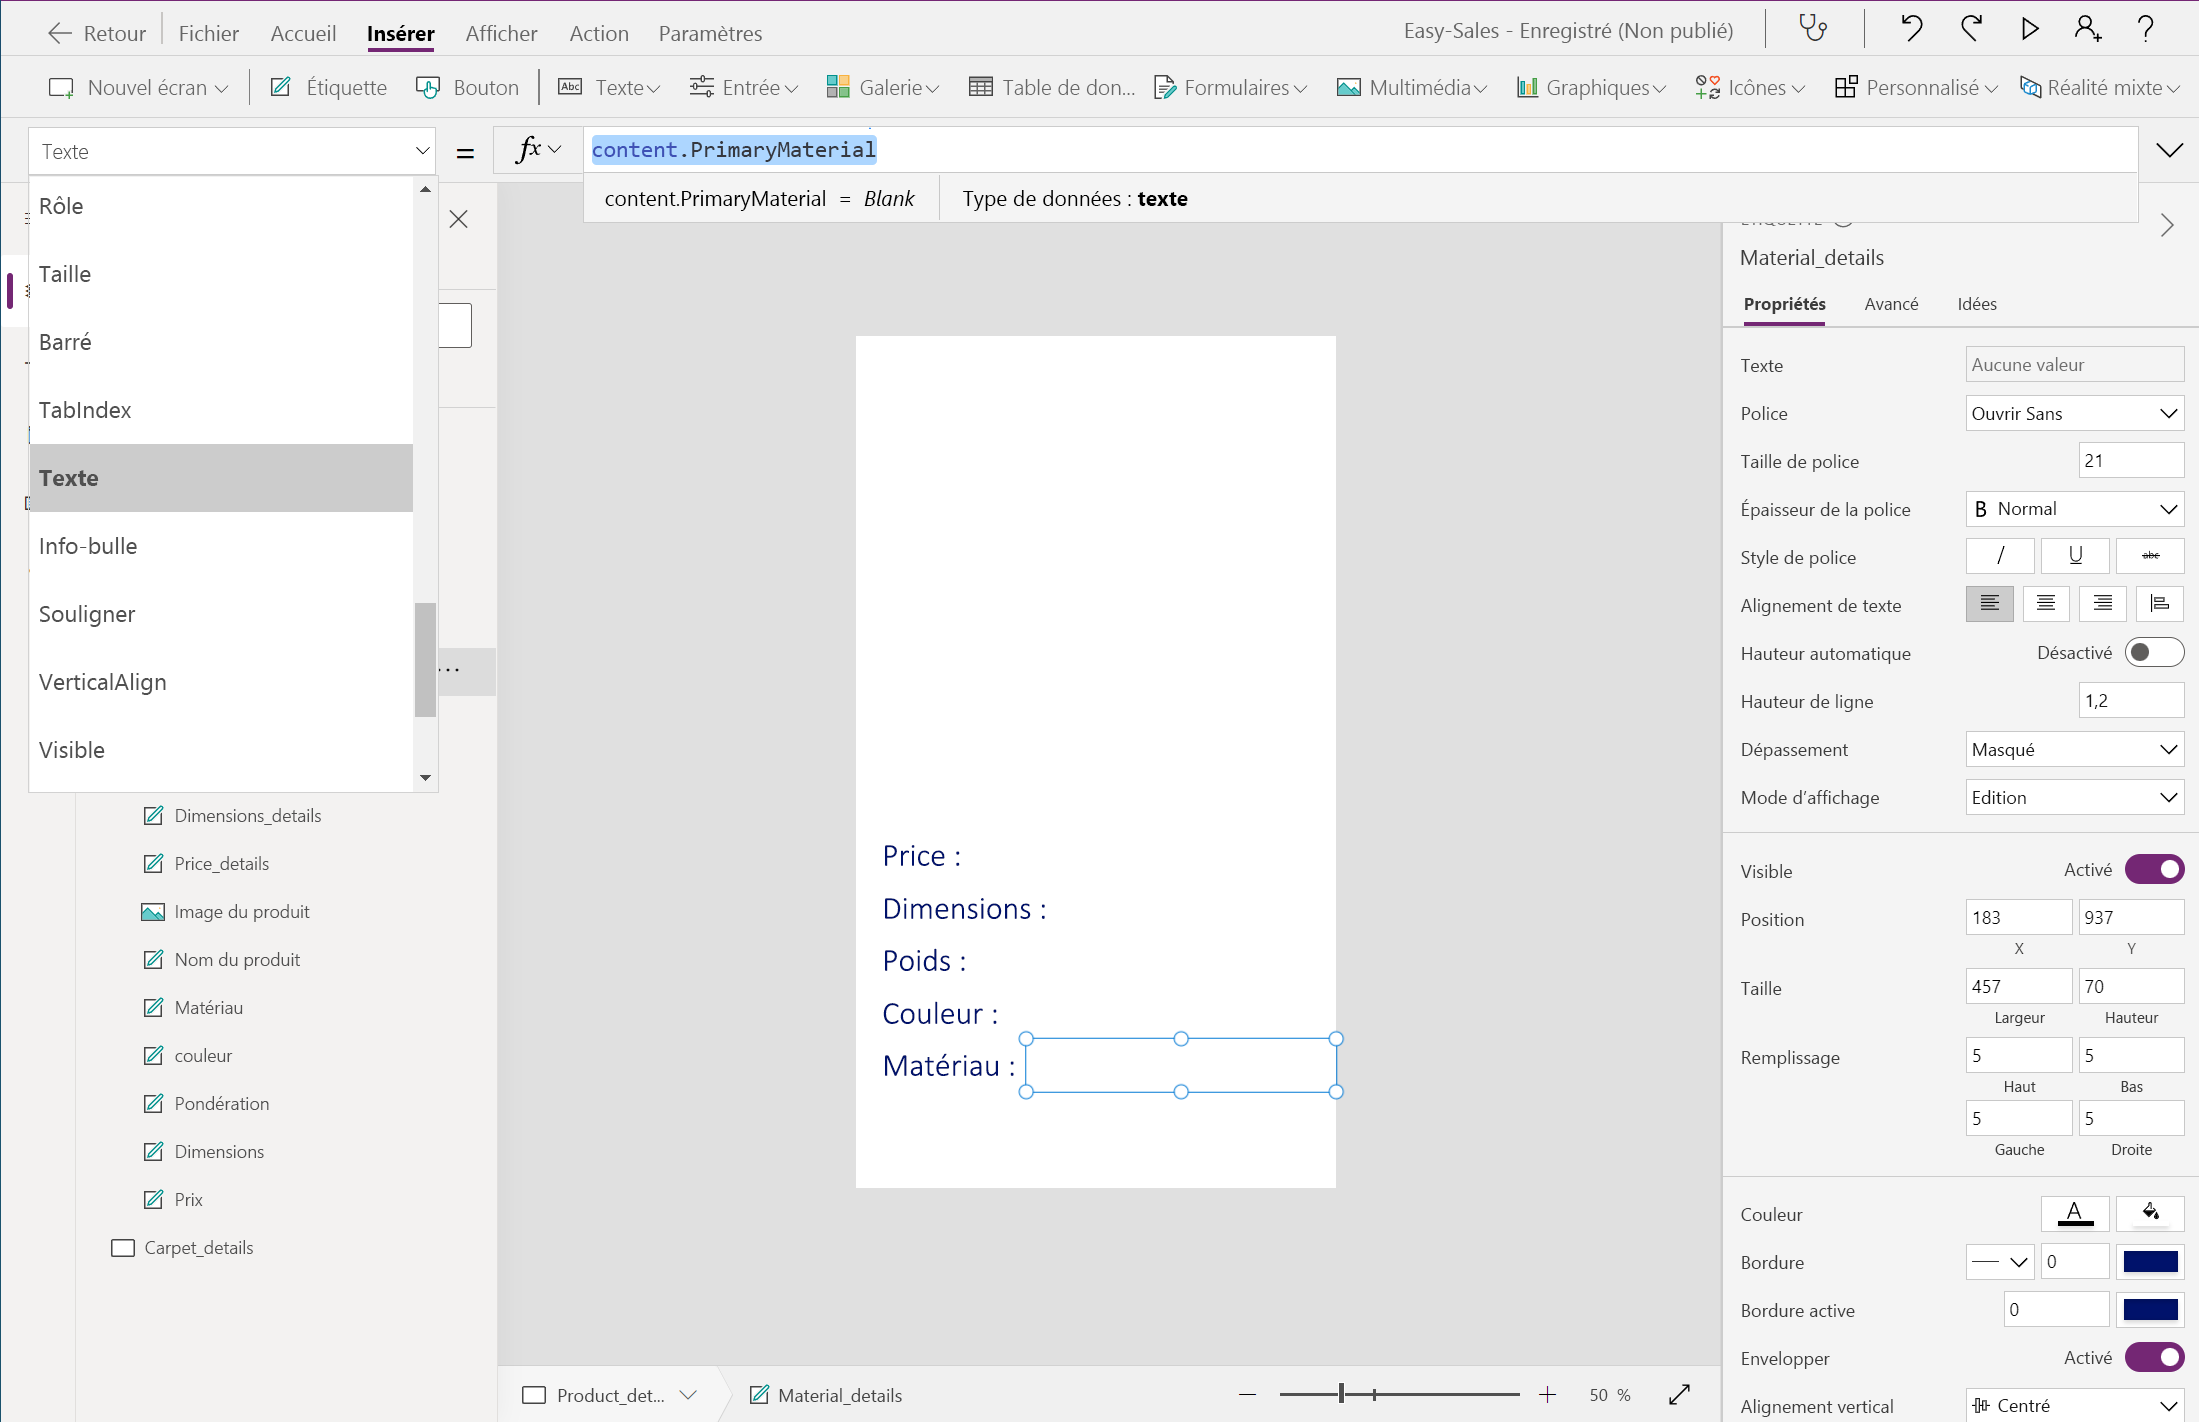
Task: Open the Nouvel écran dropdown
Action: coord(139,87)
